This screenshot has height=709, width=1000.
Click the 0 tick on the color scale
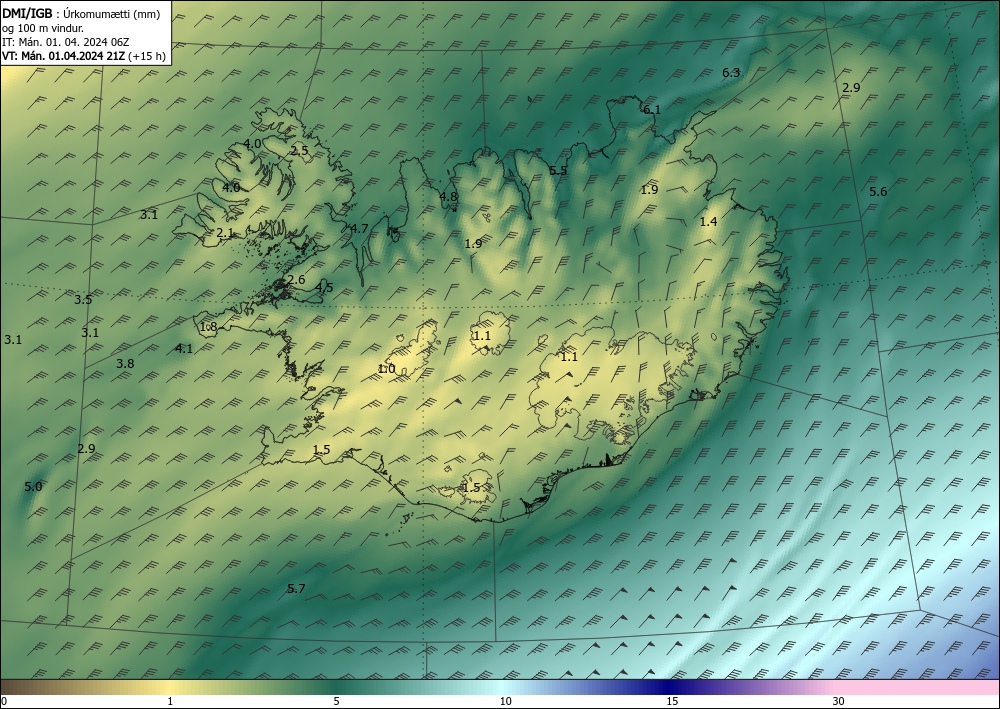coord(4,701)
